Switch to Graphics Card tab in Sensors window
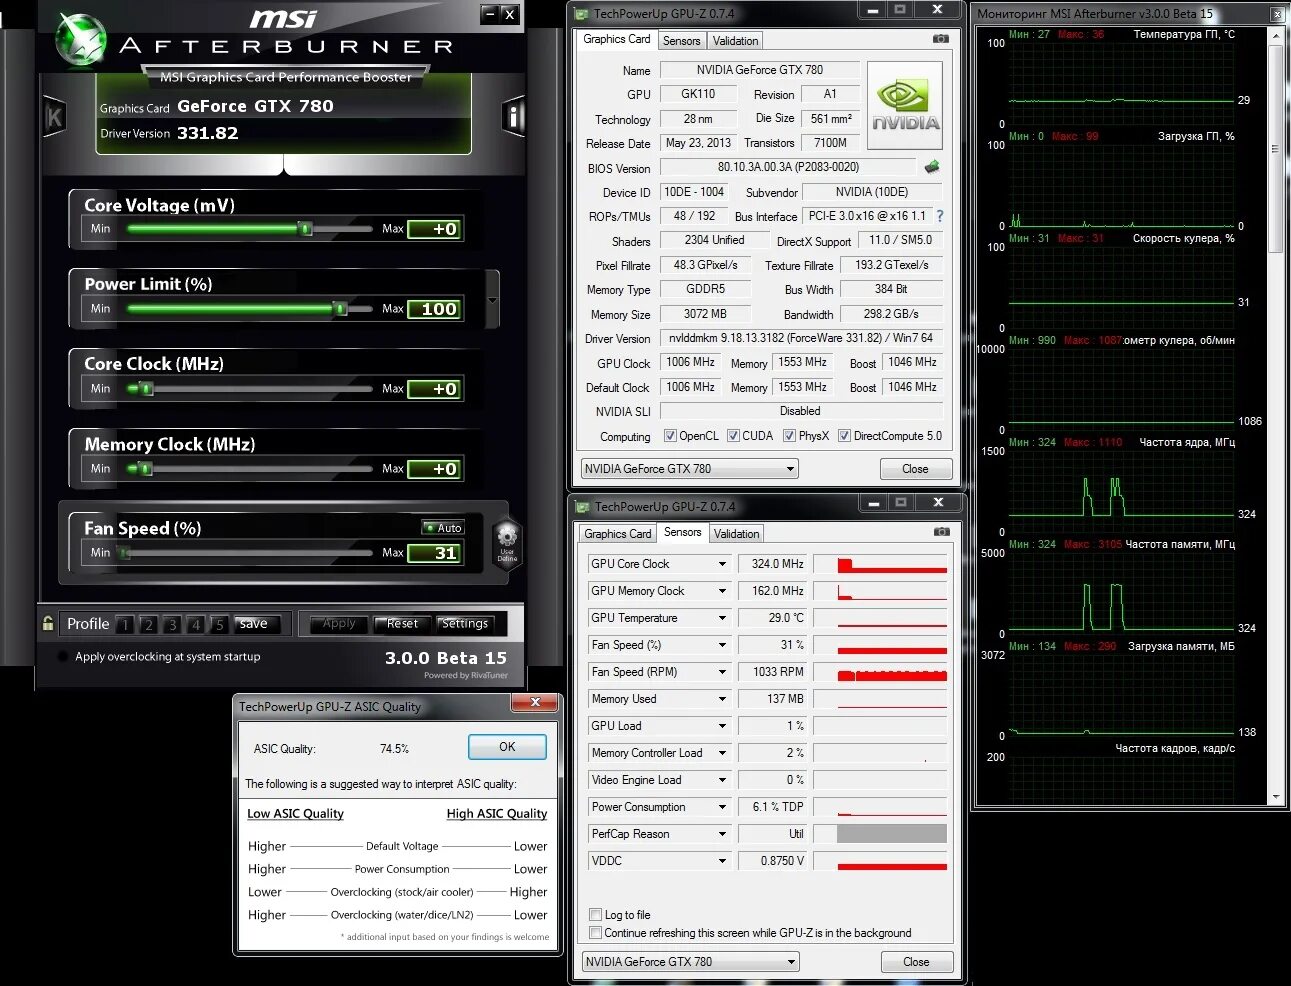The width and height of the screenshot is (1291, 986). pyautogui.click(x=618, y=534)
